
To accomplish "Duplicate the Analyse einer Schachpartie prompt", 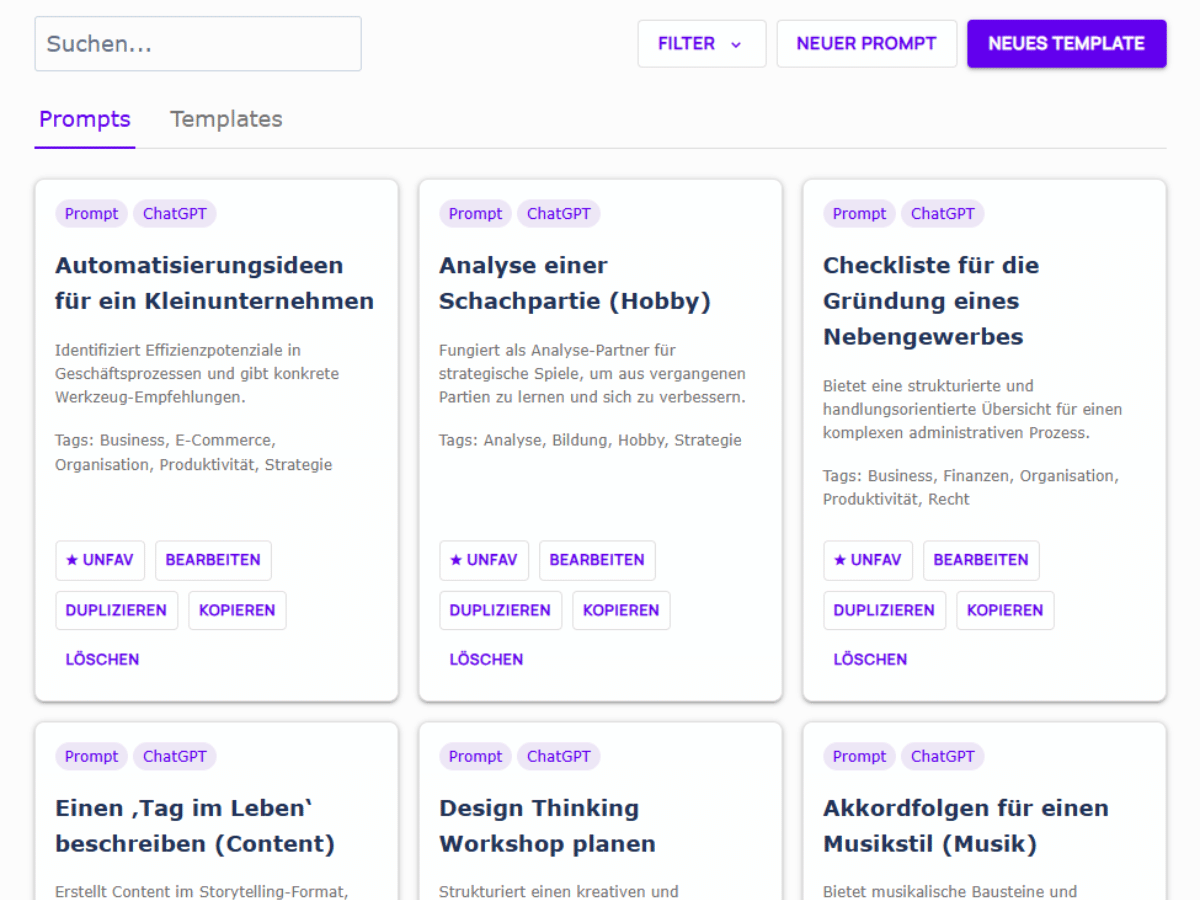I will (x=500, y=610).
